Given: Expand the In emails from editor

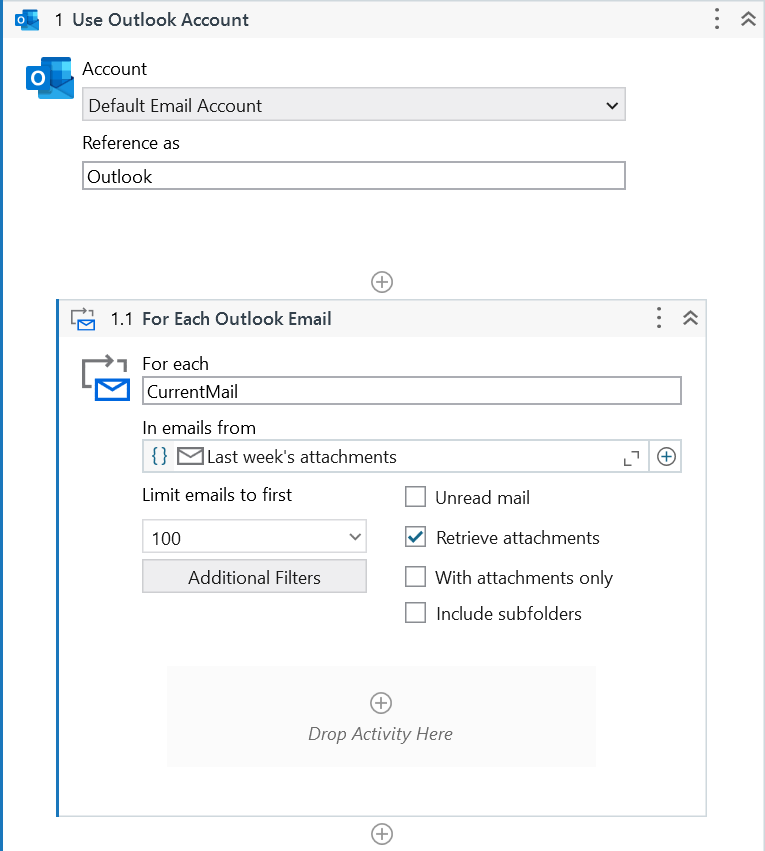Looking at the screenshot, I should tap(632, 458).
